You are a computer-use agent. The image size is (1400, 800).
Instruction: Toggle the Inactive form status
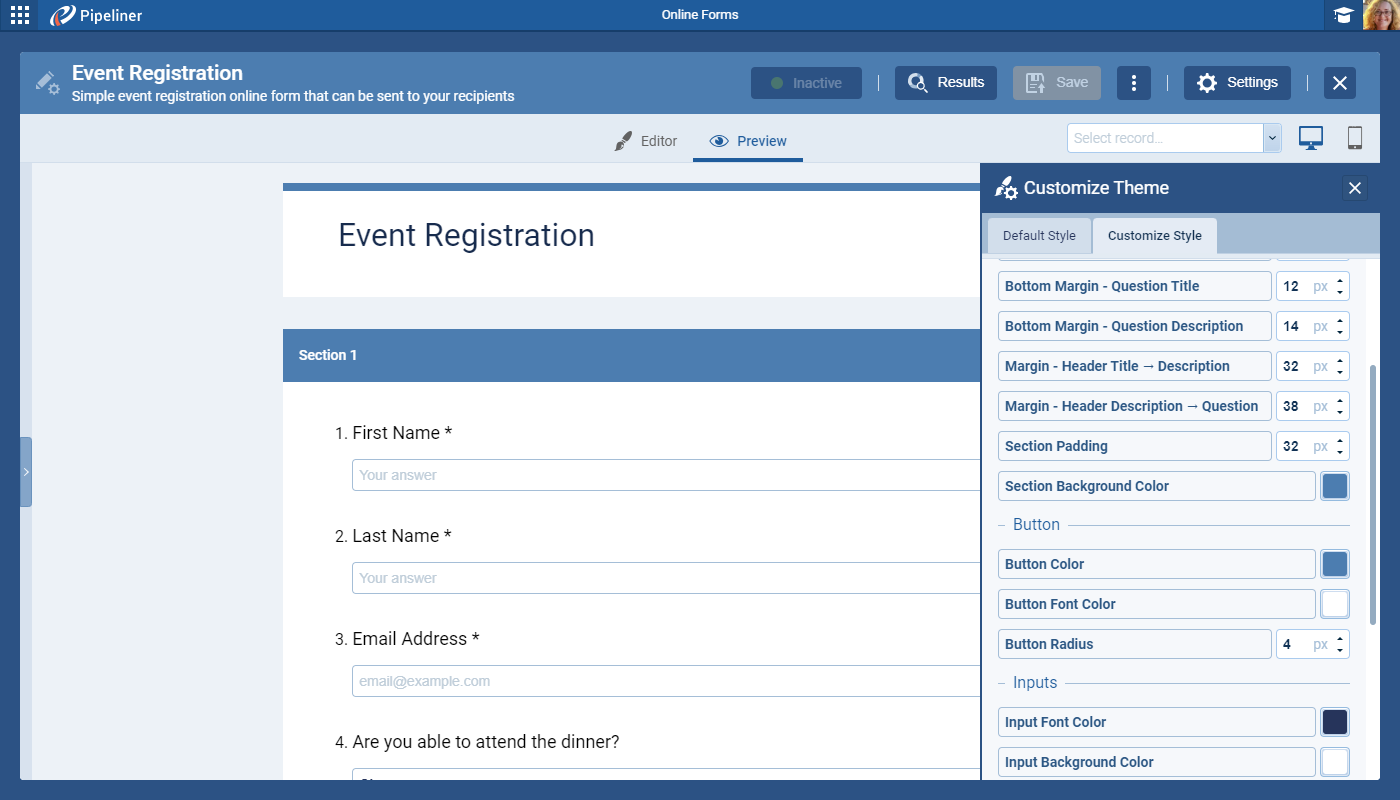pyautogui.click(x=806, y=83)
